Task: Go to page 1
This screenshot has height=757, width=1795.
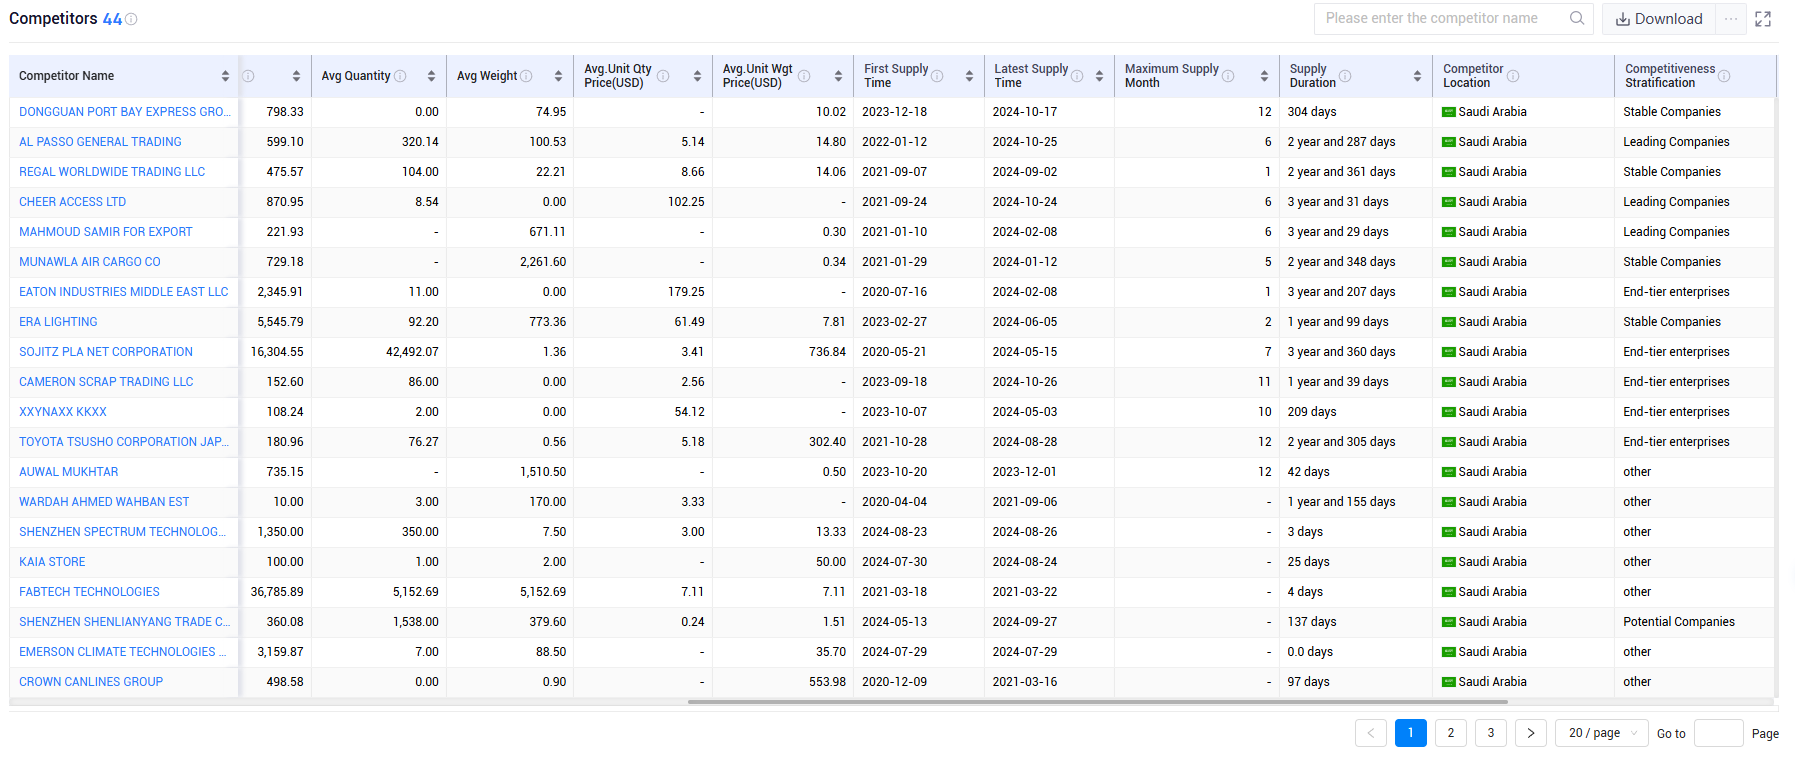Action: click(1411, 733)
